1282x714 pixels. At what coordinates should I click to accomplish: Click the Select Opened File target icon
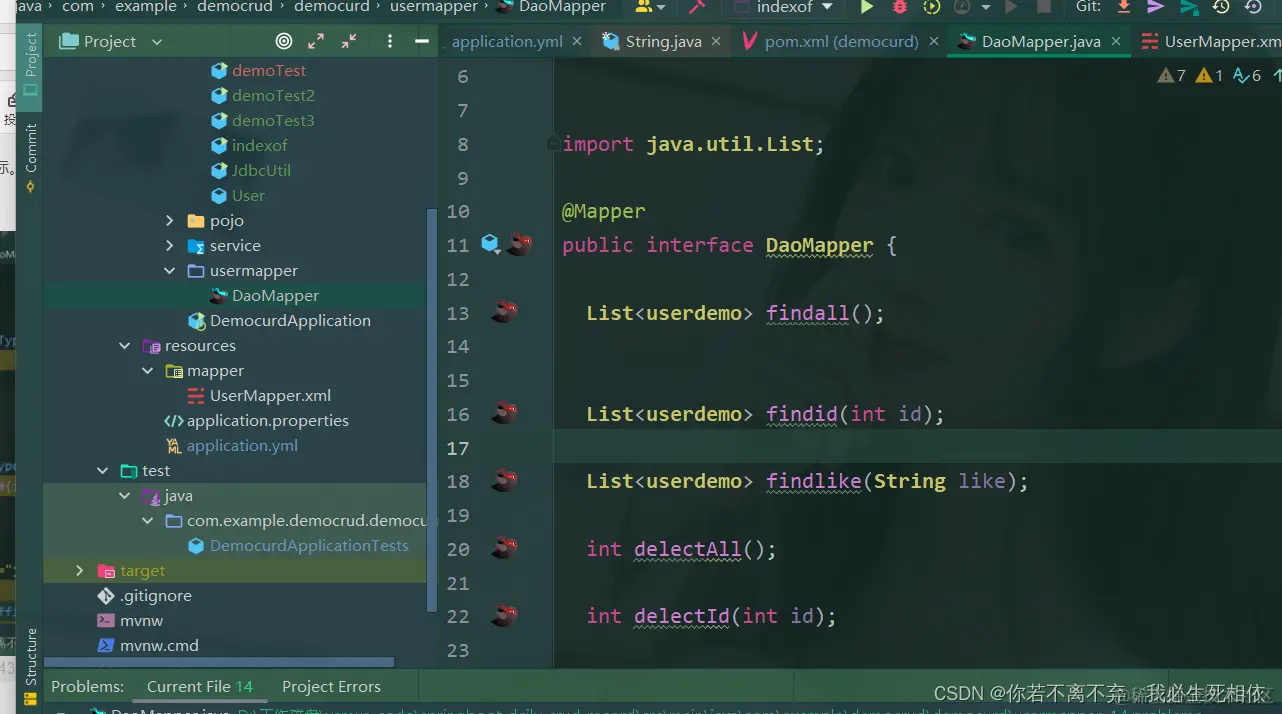[284, 41]
